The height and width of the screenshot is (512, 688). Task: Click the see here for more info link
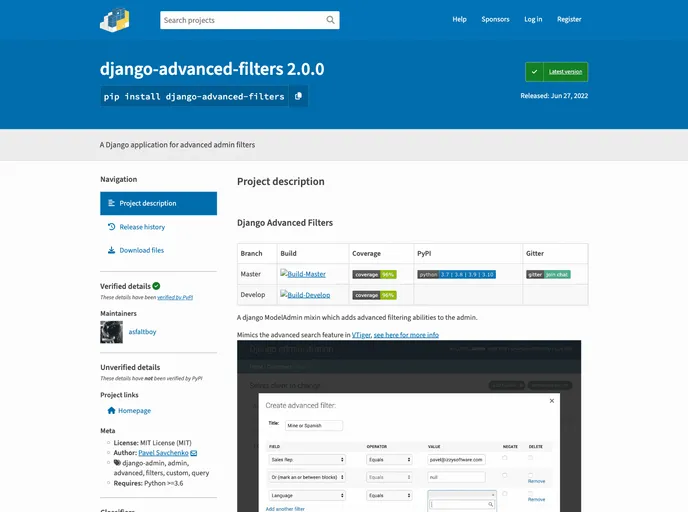[406, 335]
